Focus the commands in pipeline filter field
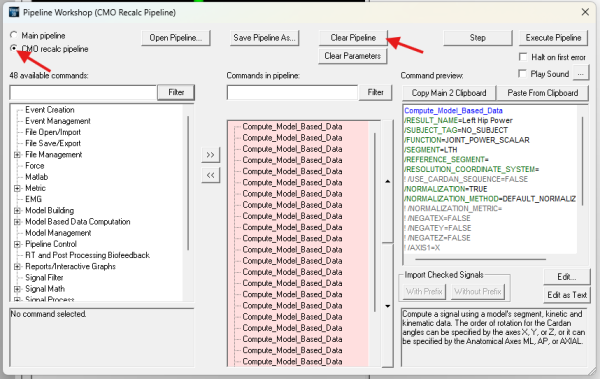The width and height of the screenshot is (600, 379). click(x=292, y=93)
